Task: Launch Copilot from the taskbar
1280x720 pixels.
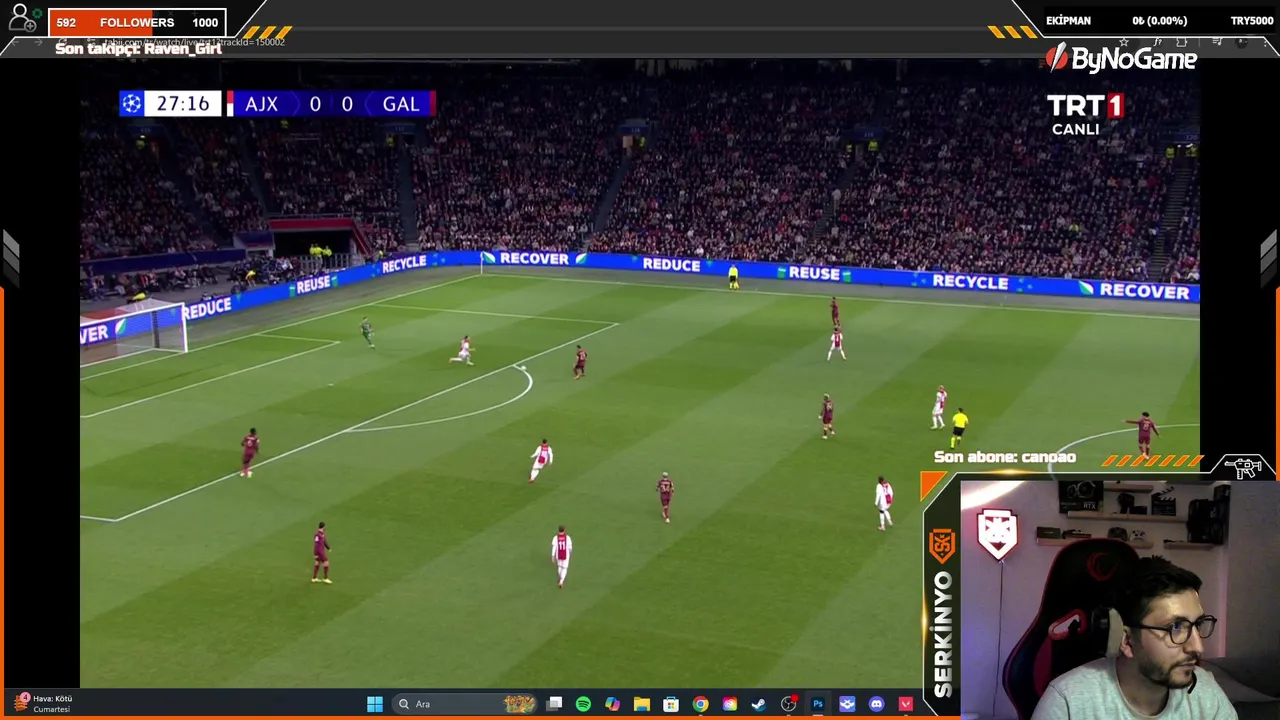Action: point(612,704)
